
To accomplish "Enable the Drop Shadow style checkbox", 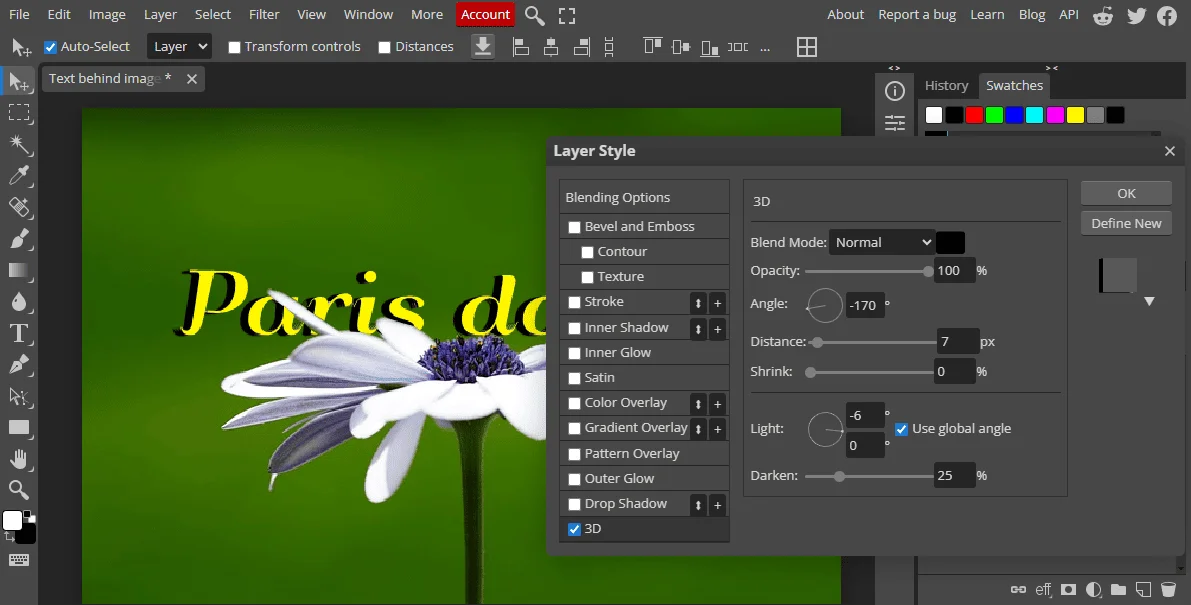I will (574, 504).
